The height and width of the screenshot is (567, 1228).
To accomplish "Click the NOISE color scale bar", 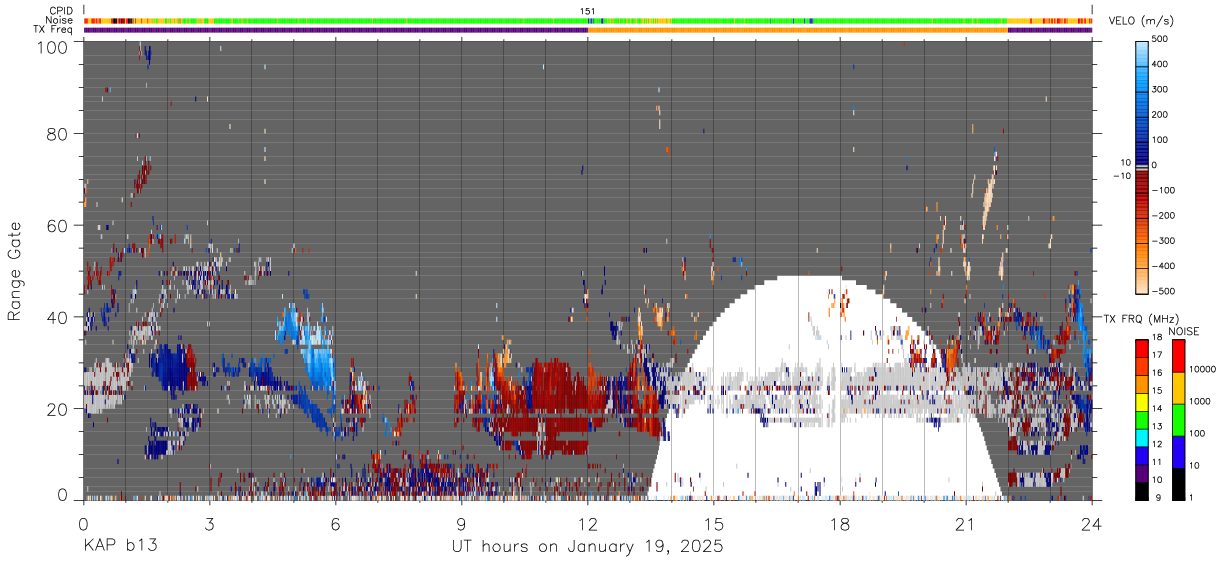I will coord(1178,419).
